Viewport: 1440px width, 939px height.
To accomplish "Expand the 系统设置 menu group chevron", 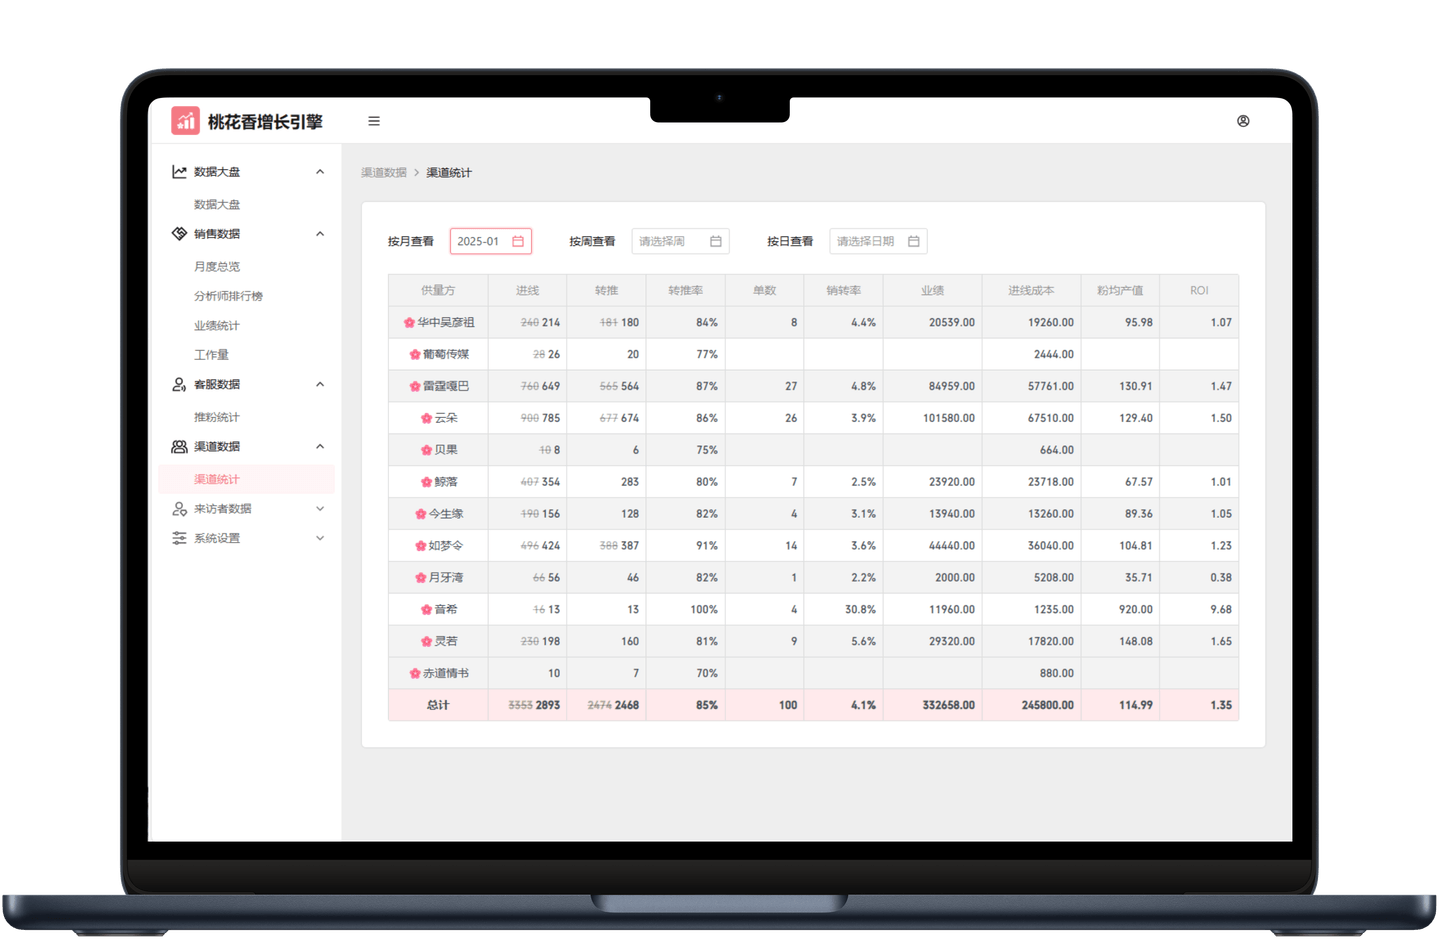I will coord(320,538).
